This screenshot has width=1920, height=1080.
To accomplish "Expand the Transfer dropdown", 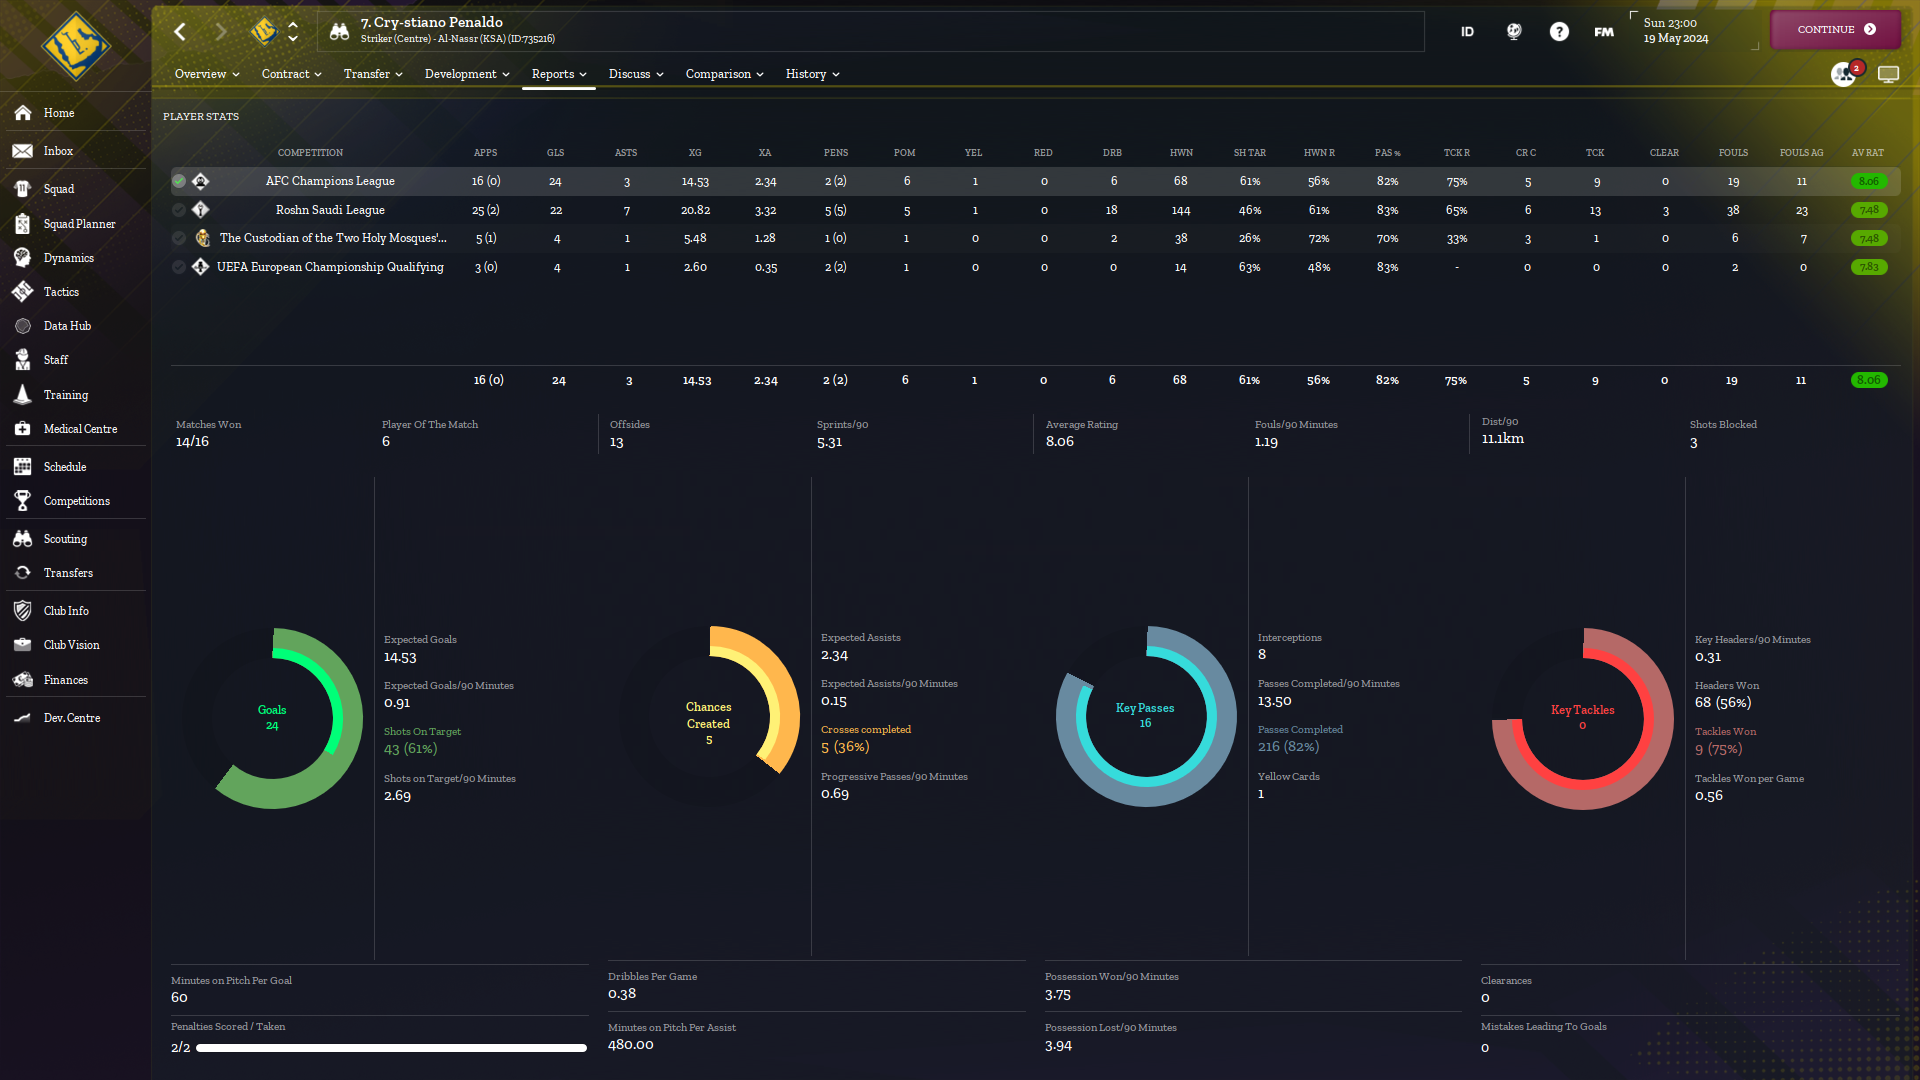I will point(373,74).
